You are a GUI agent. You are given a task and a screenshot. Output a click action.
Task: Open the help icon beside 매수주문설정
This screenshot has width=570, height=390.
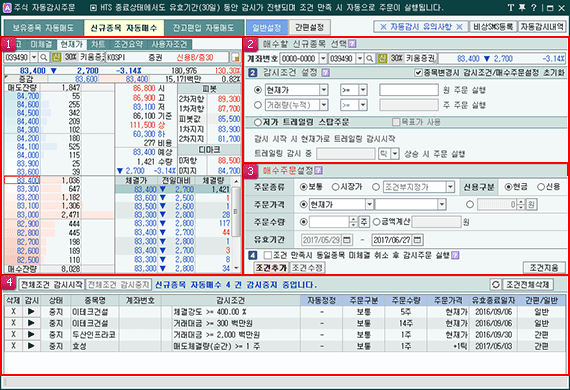click(318, 170)
